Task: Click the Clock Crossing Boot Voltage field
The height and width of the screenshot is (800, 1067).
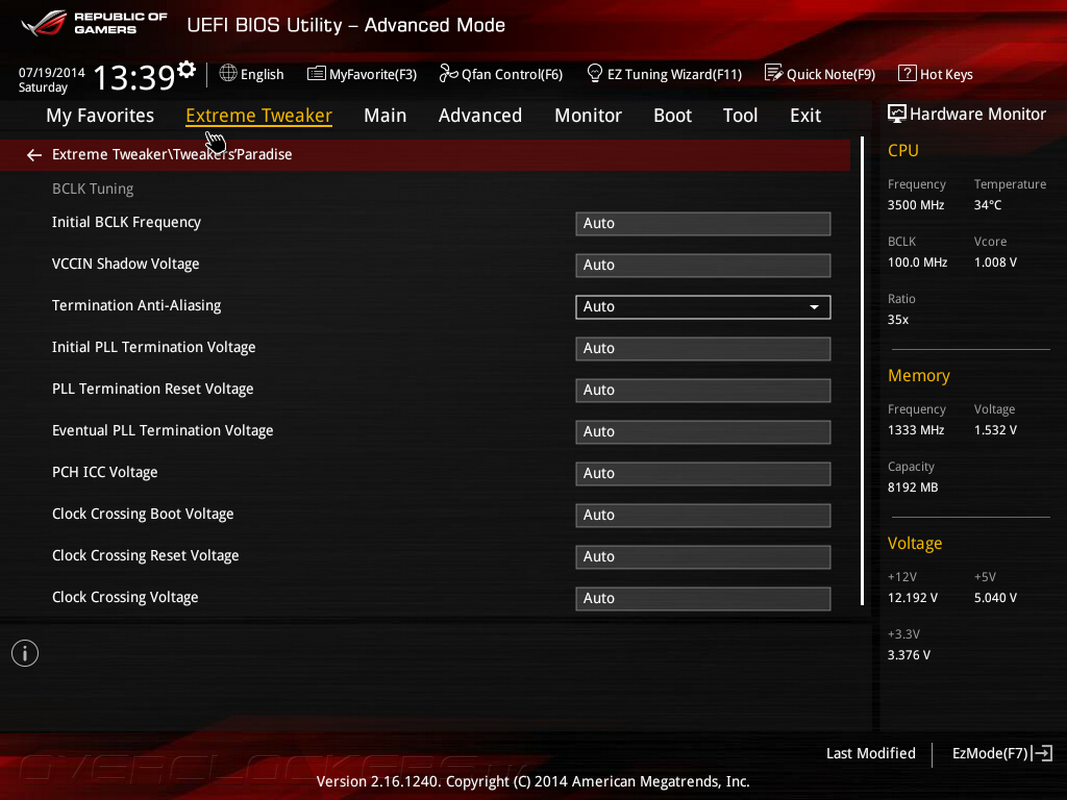Action: point(703,515)
